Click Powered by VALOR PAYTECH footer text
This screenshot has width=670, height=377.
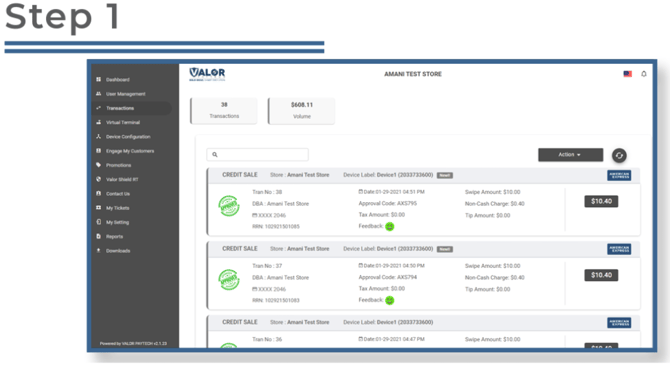click(x=133, y=343)
